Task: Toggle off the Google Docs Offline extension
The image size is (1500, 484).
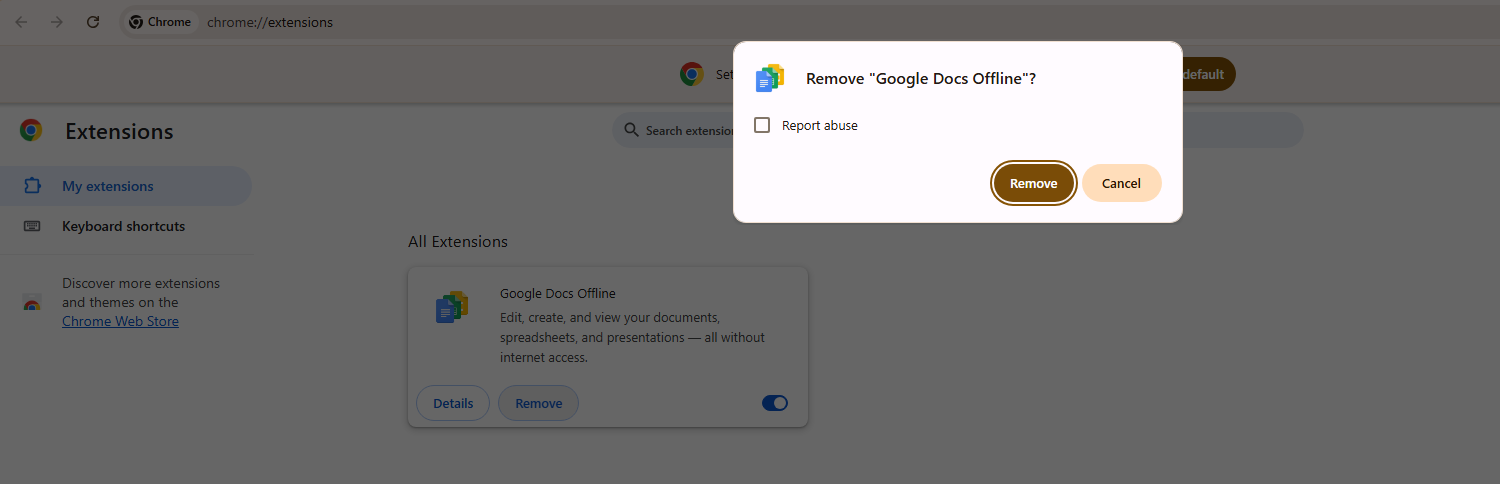Action: click(x=775, y=403)
